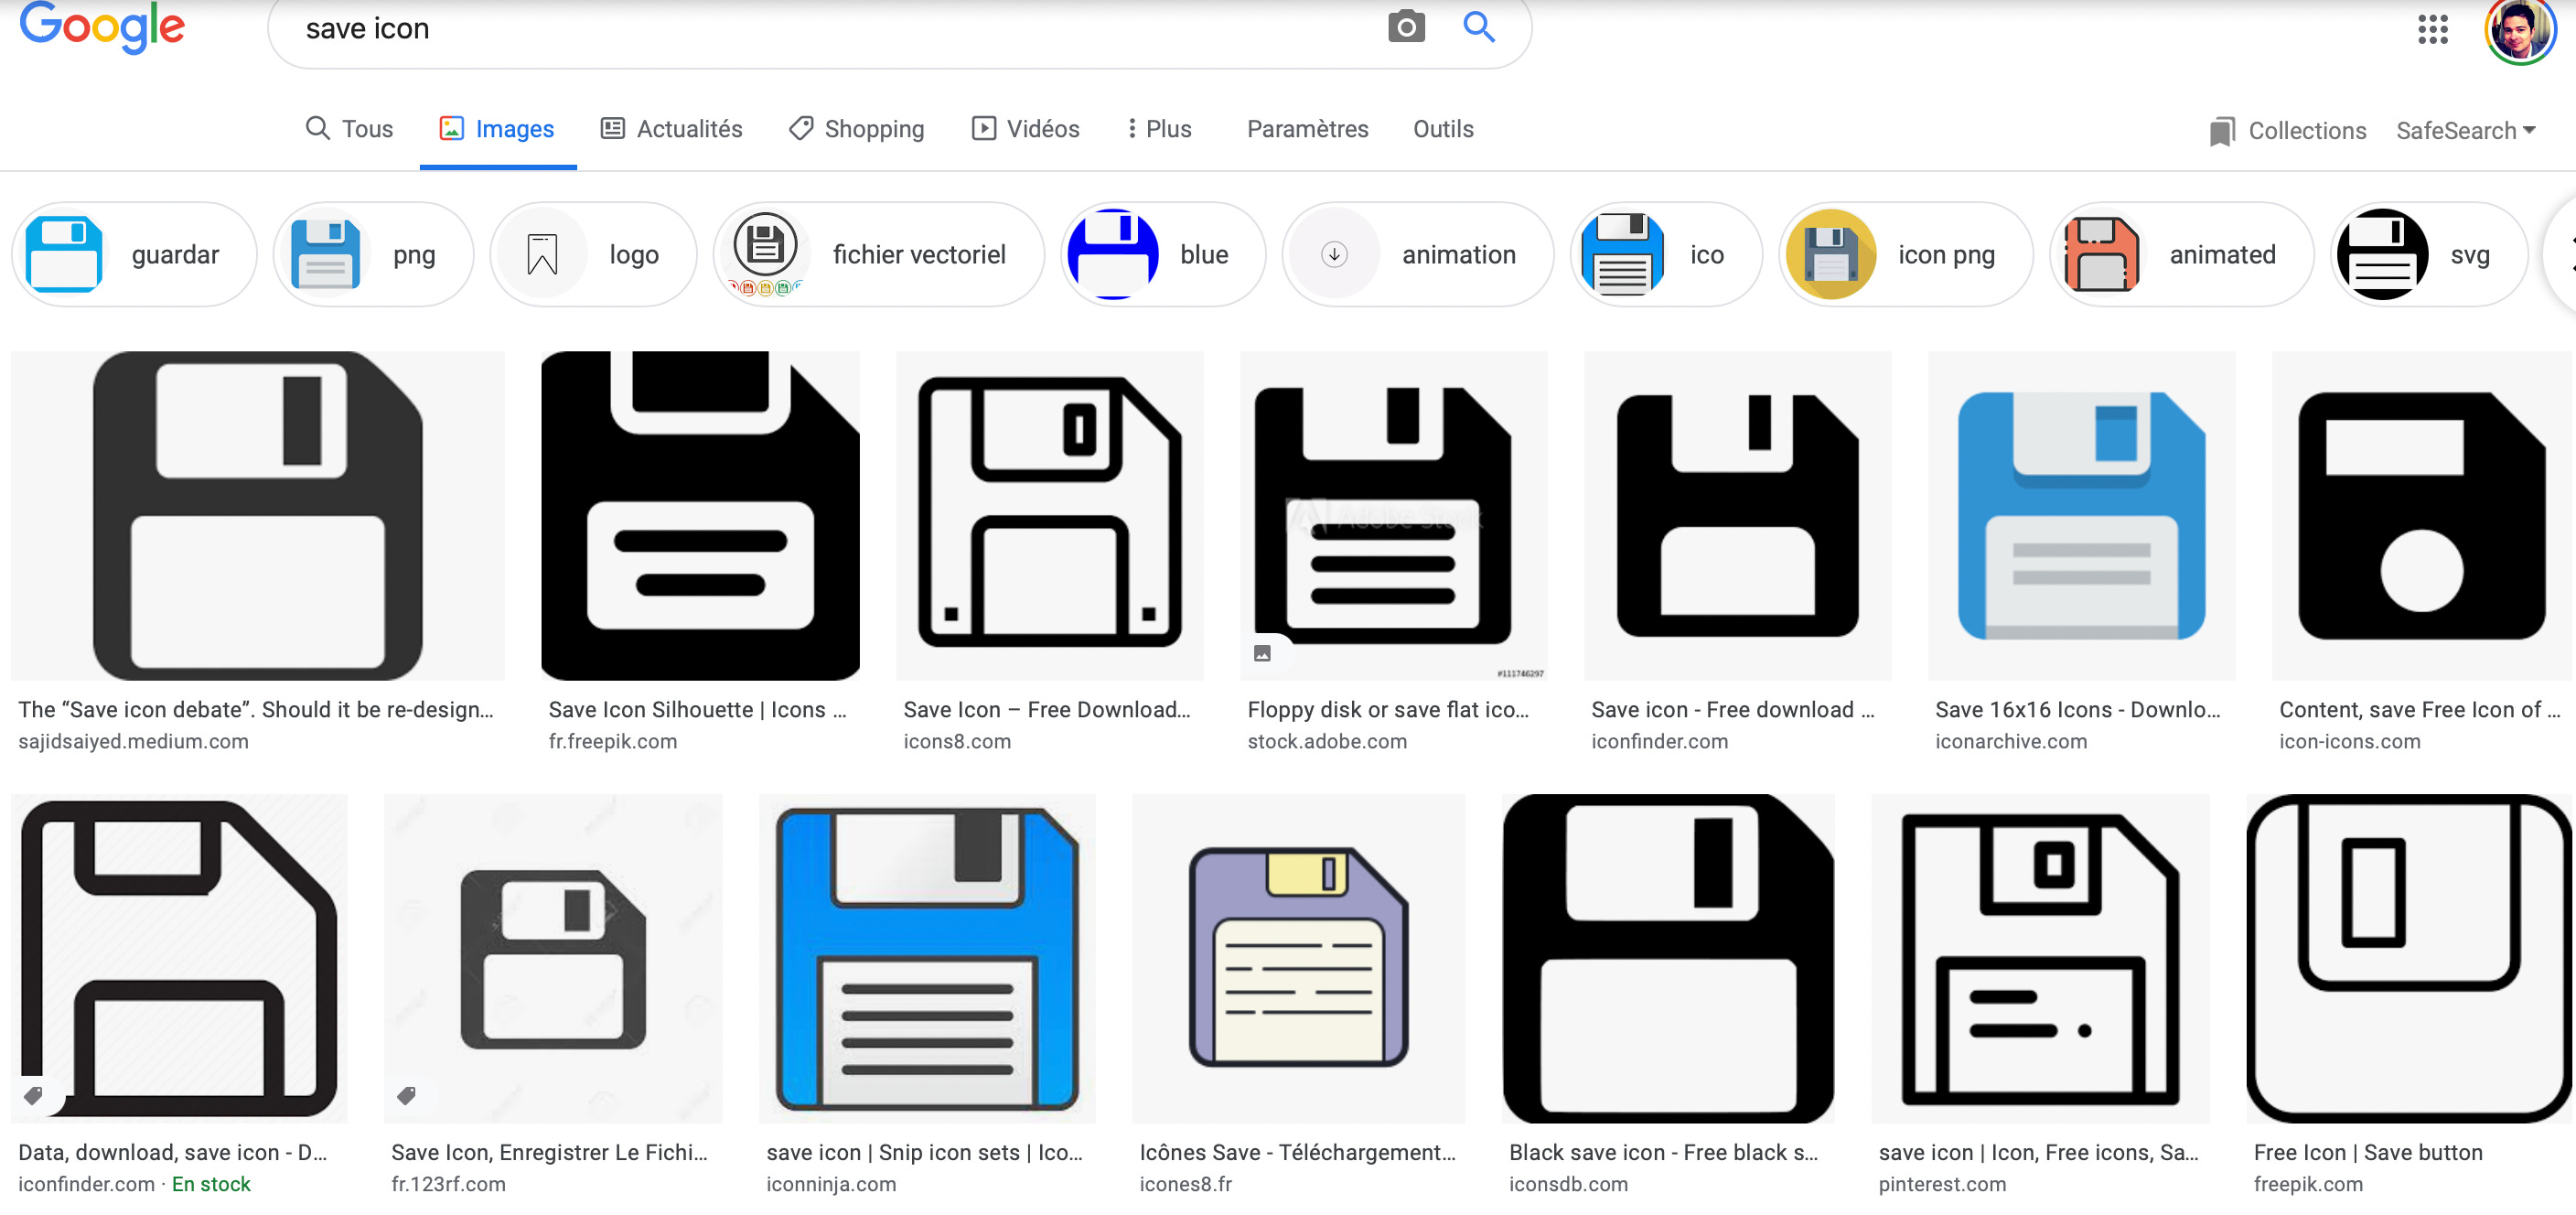Select the Images tab
This screenshot has width=2576, height=1215.
497,129
